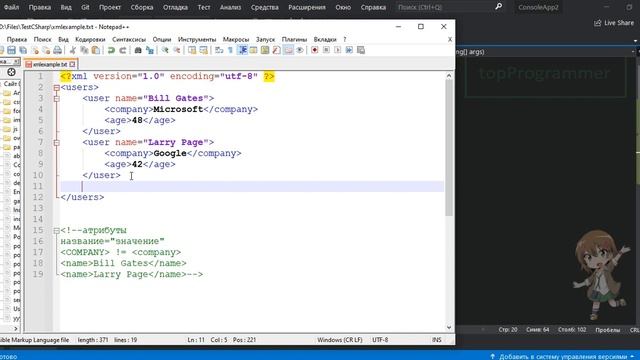Click INS indicator in Notepad++ status bar
The height and width of the screenshot is (360, 640).
[x=437, y=340]
